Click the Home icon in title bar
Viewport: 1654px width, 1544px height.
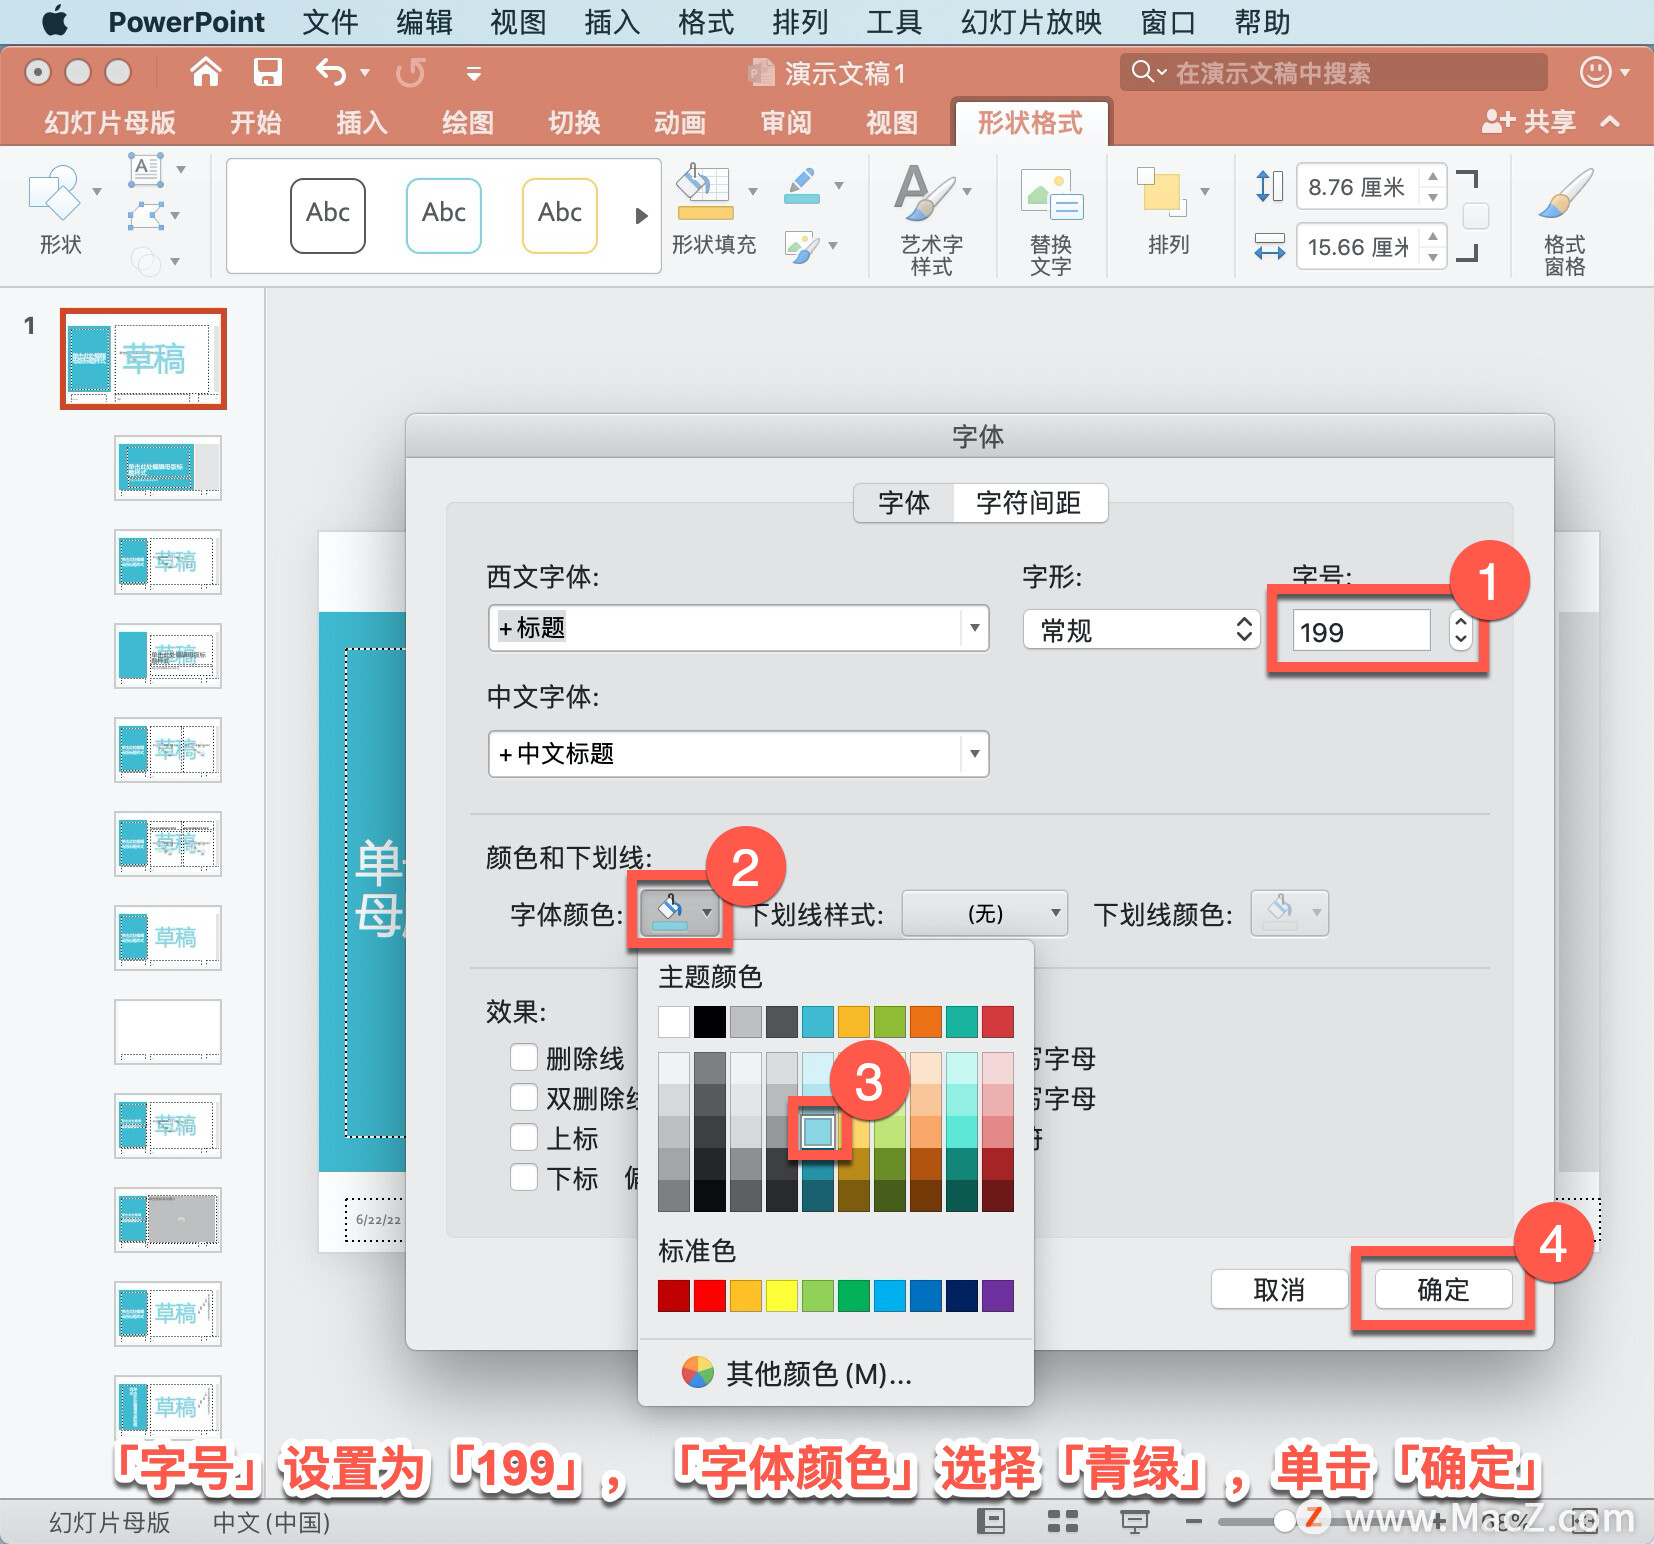[205, 72]
